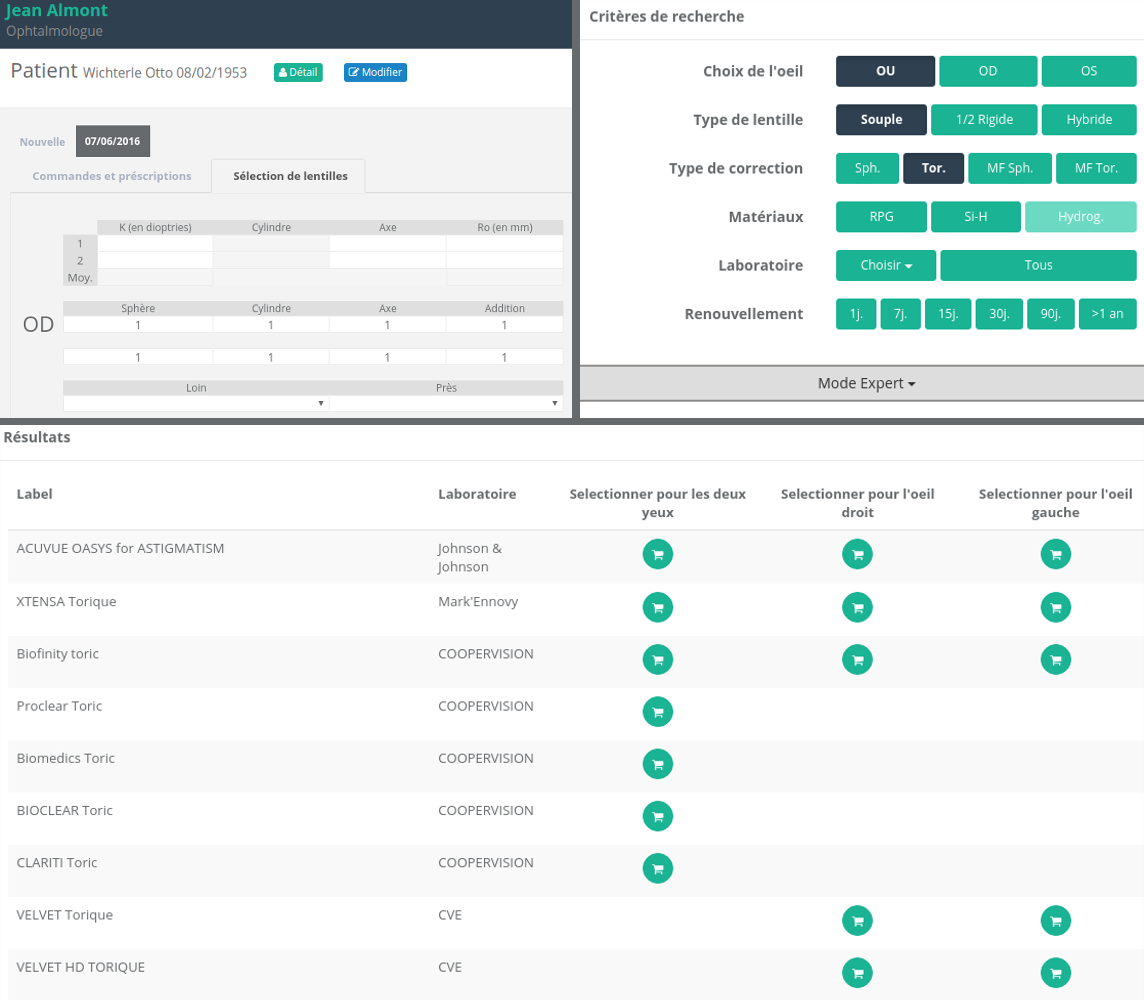Enable the 1/2 Rigide lens type
The width and height of the screenshot is (1144, 1000).
[x=983, y=120]
